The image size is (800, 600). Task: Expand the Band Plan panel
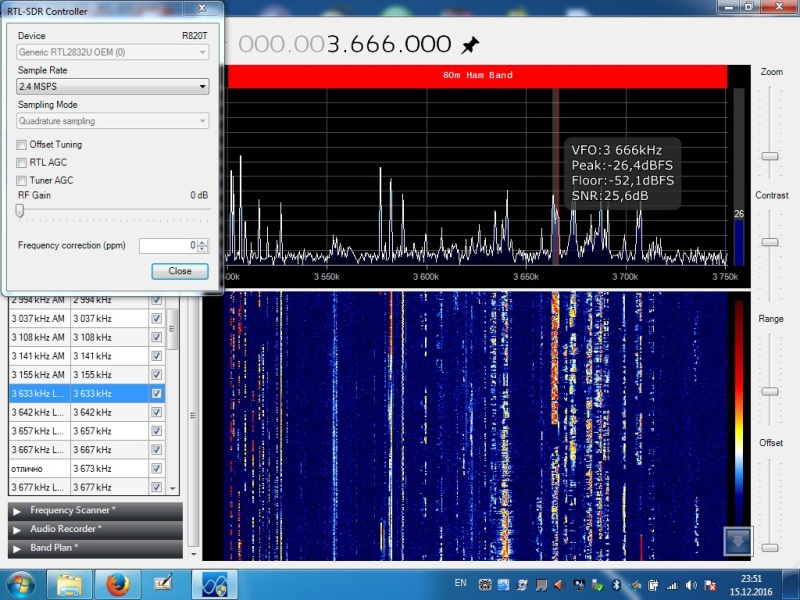click(x=95, y=548)
